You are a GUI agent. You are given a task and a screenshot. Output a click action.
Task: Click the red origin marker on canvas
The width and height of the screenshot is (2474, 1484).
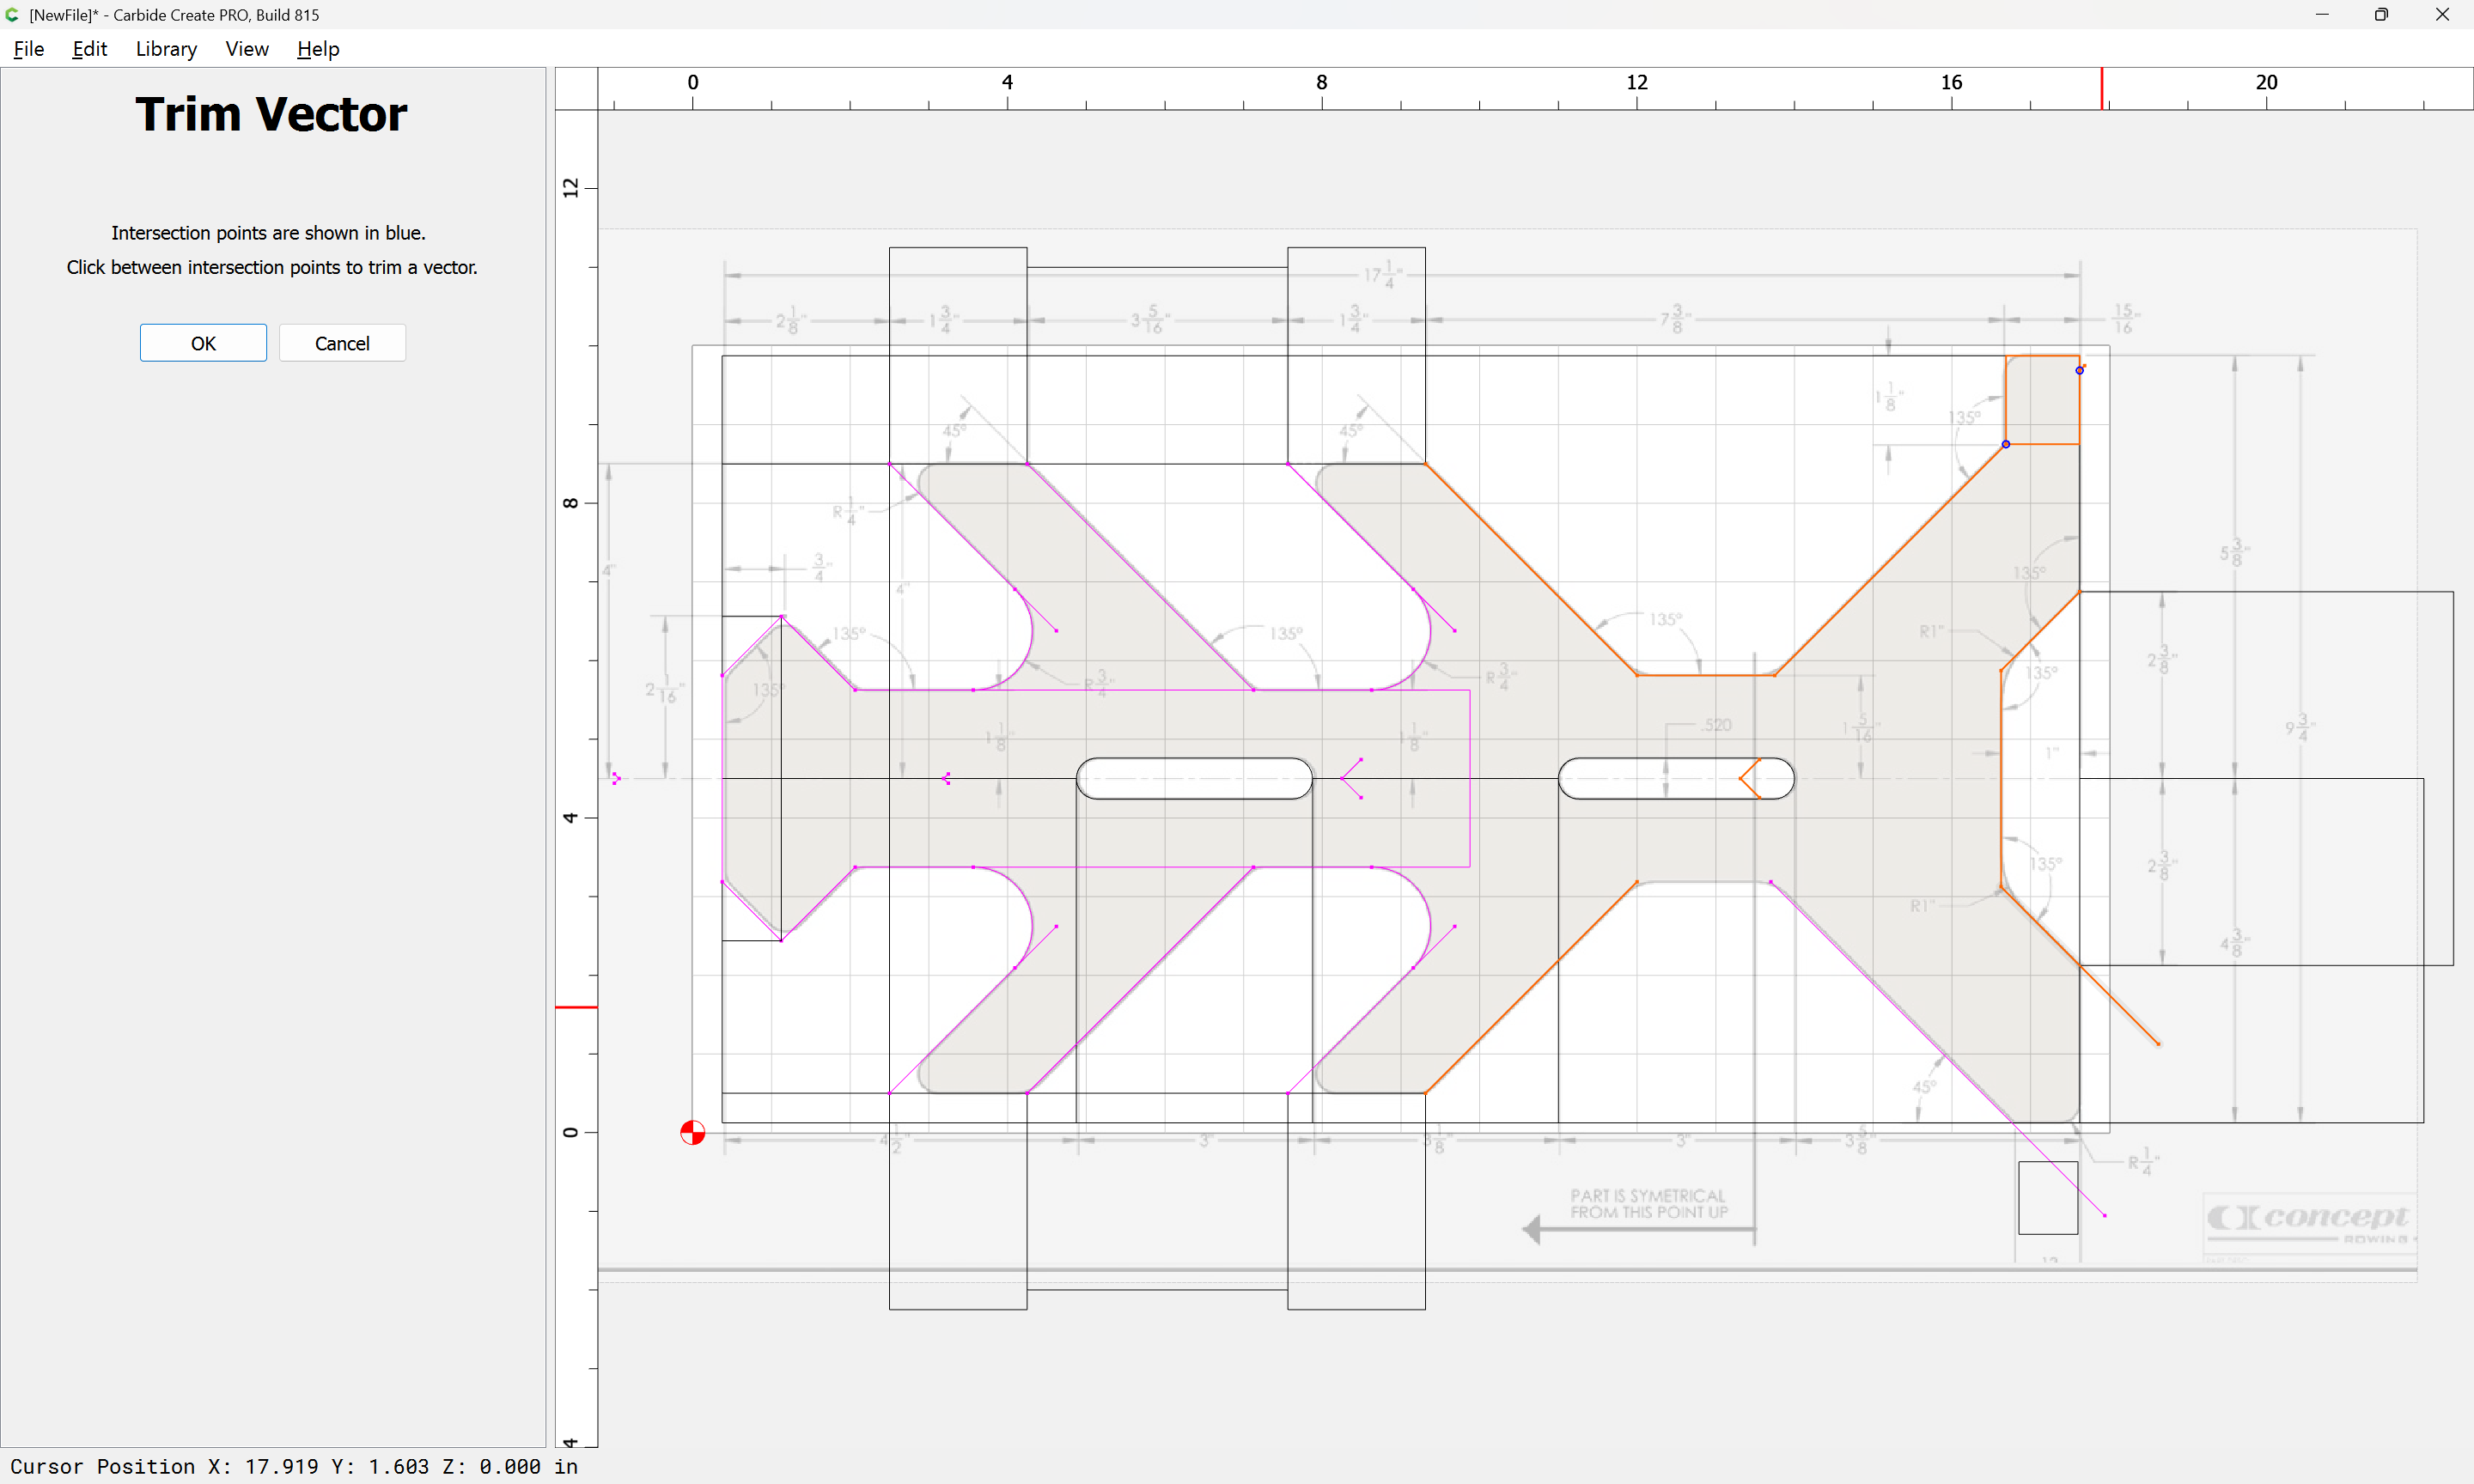click(x=693, y=1133)
